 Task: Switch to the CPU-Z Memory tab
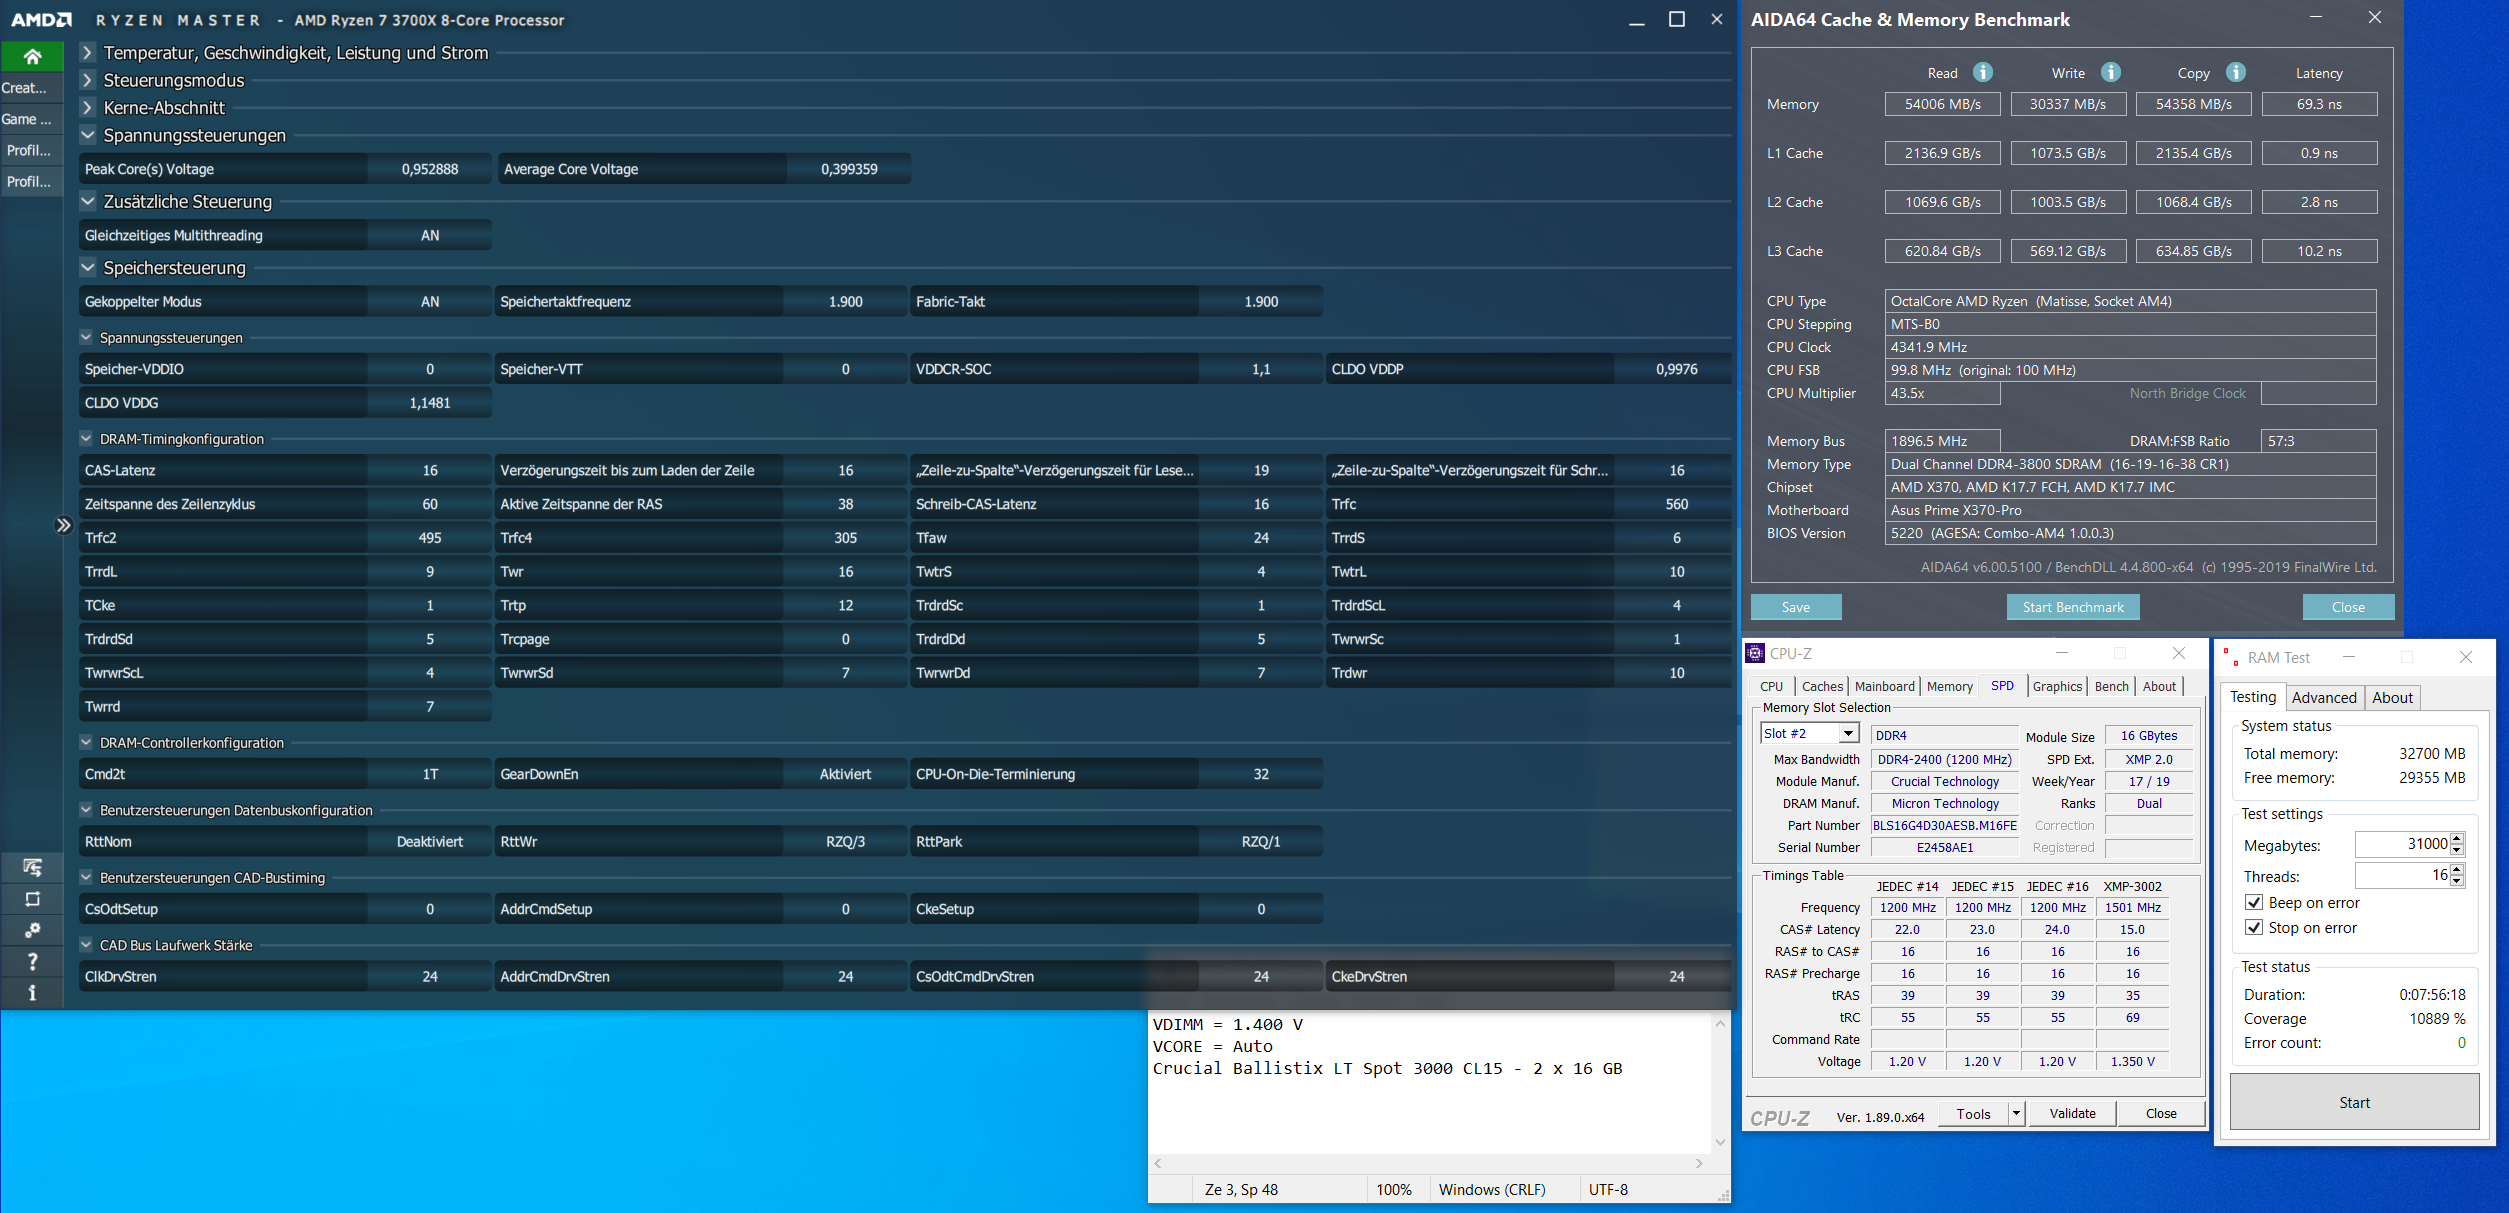1949,686
